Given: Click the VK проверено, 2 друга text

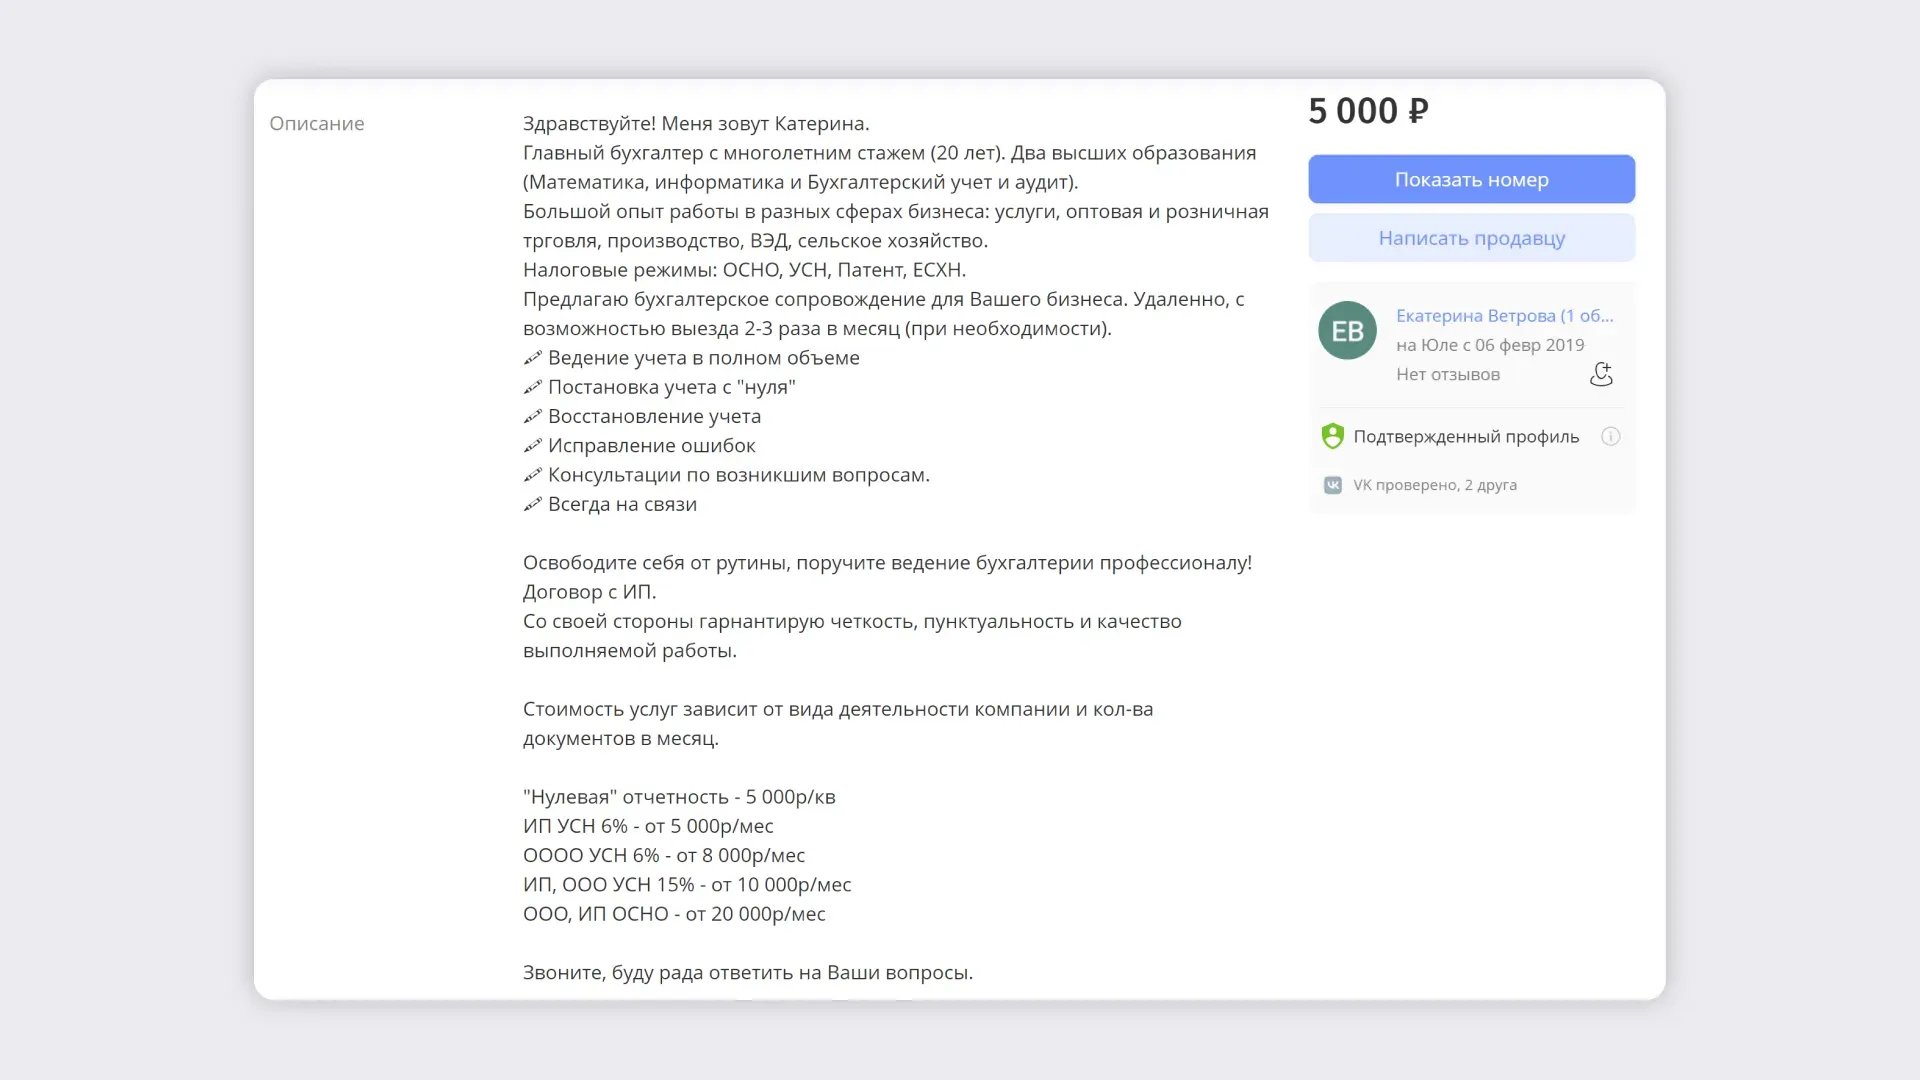Looking at the screenshot, I should click(1434, 485).
